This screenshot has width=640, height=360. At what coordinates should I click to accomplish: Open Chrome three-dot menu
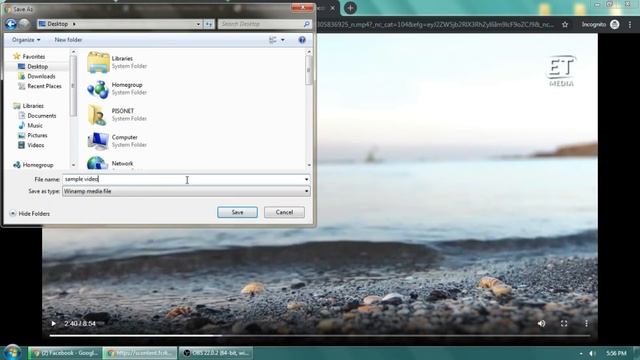(x=630, y=24)
